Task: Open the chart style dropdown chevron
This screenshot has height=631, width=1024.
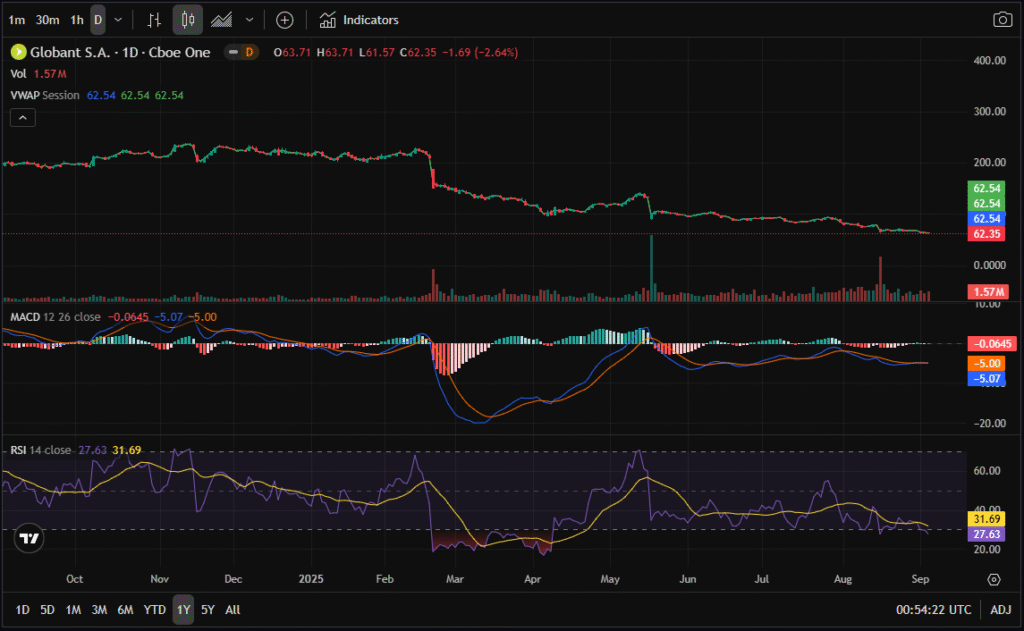Action: pyautogui.click(x=250, y=20)
